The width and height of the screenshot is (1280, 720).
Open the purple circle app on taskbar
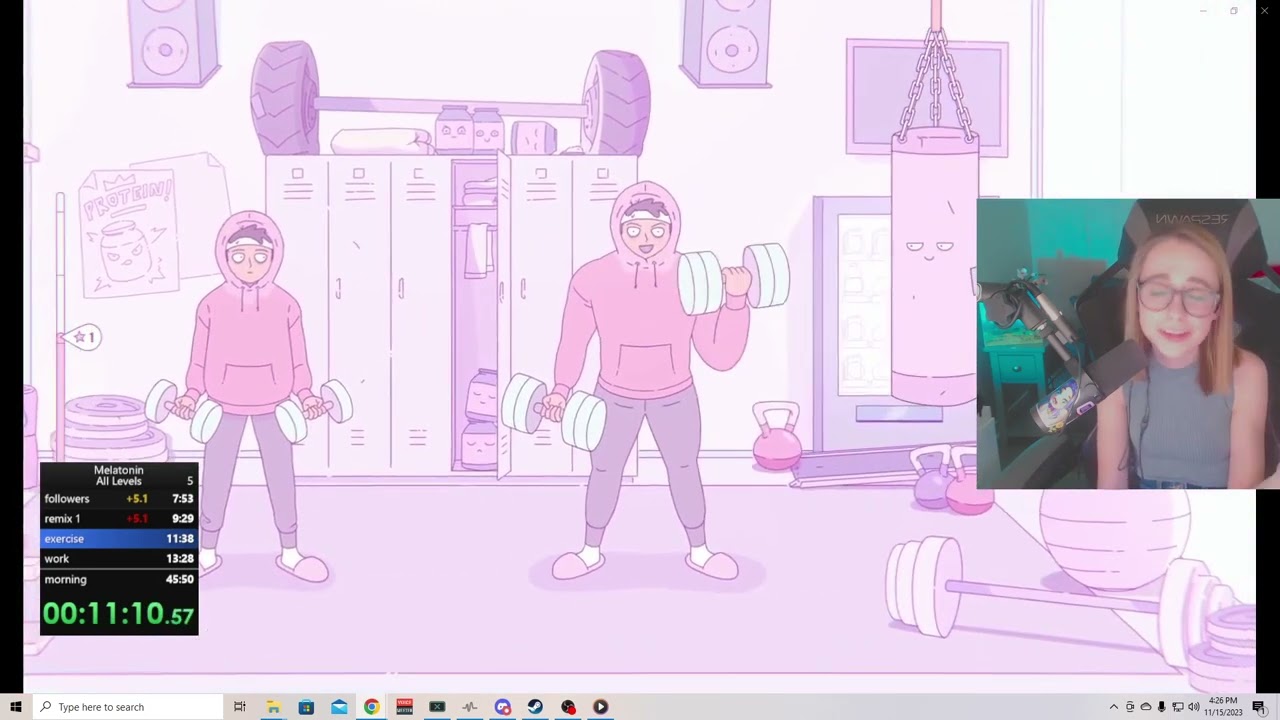(x=503, y=707)
